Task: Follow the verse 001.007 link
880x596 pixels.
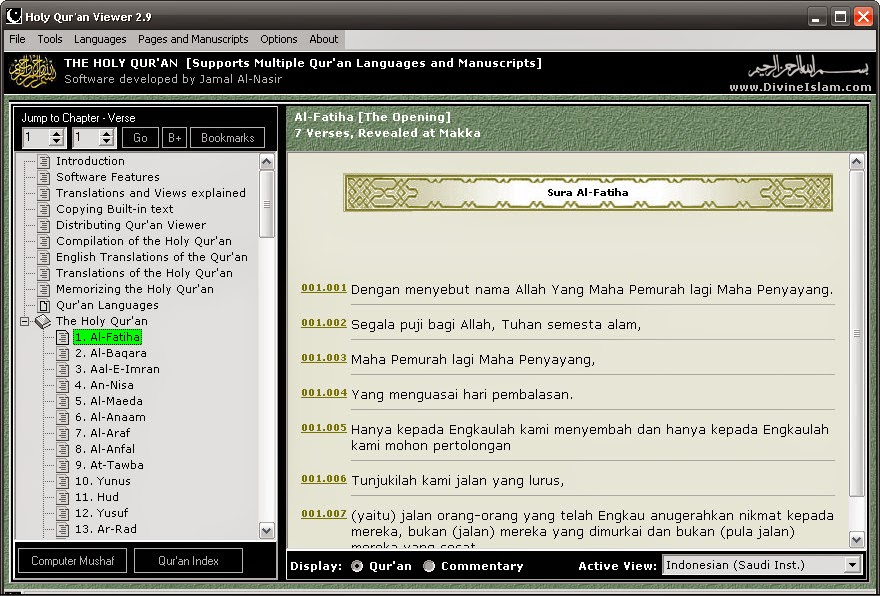Action: 324,514
